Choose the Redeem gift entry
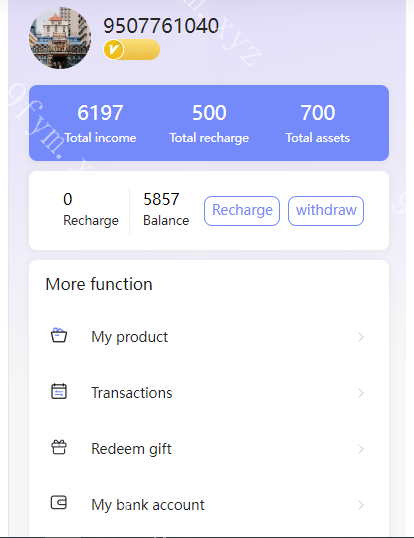This screenshot has width=414, height=538. (x=209, y=449)
